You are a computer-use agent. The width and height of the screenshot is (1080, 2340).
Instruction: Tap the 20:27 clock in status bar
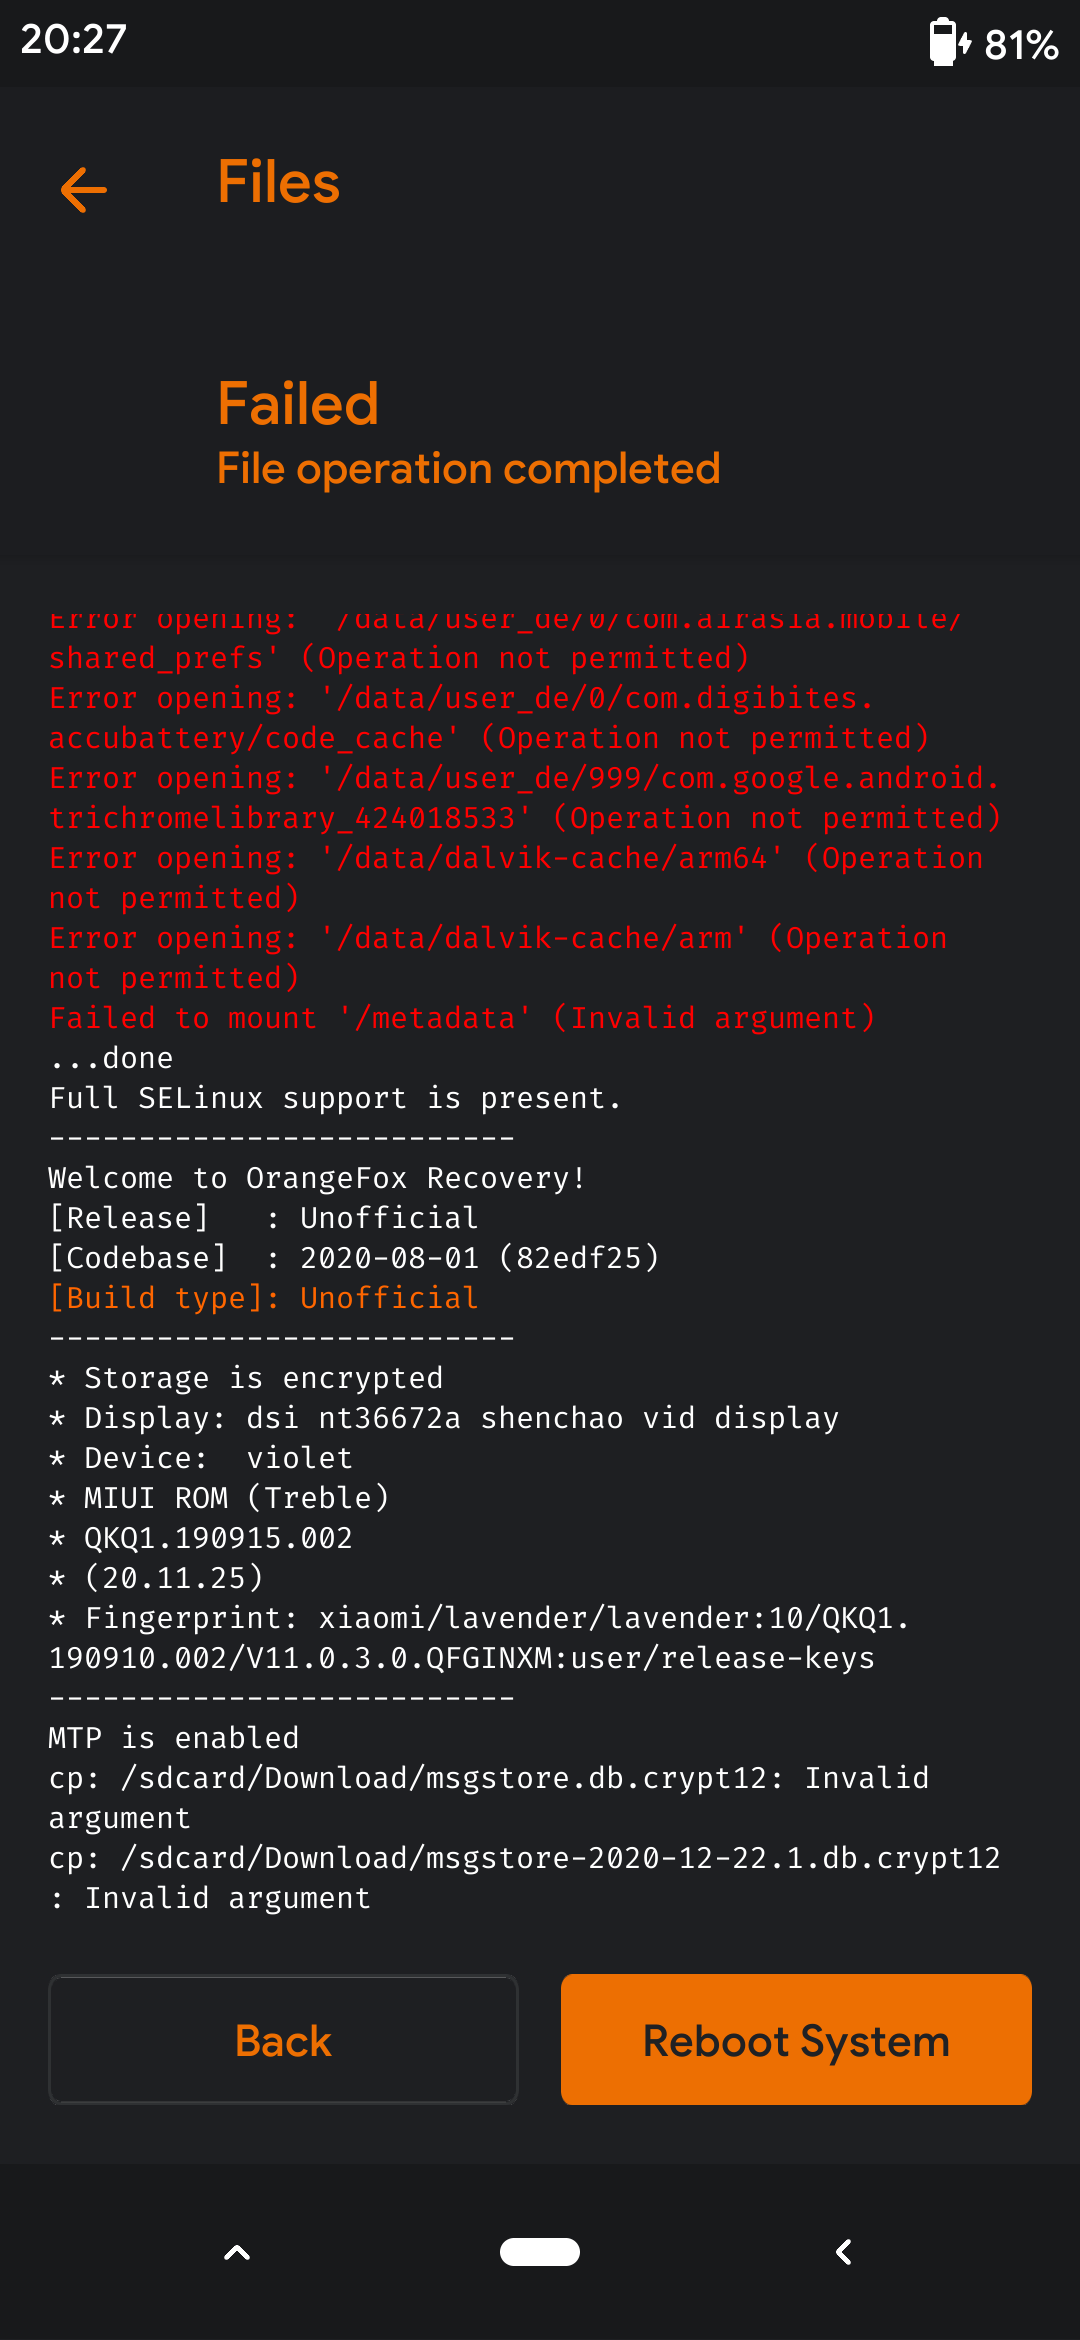[74, 40]
